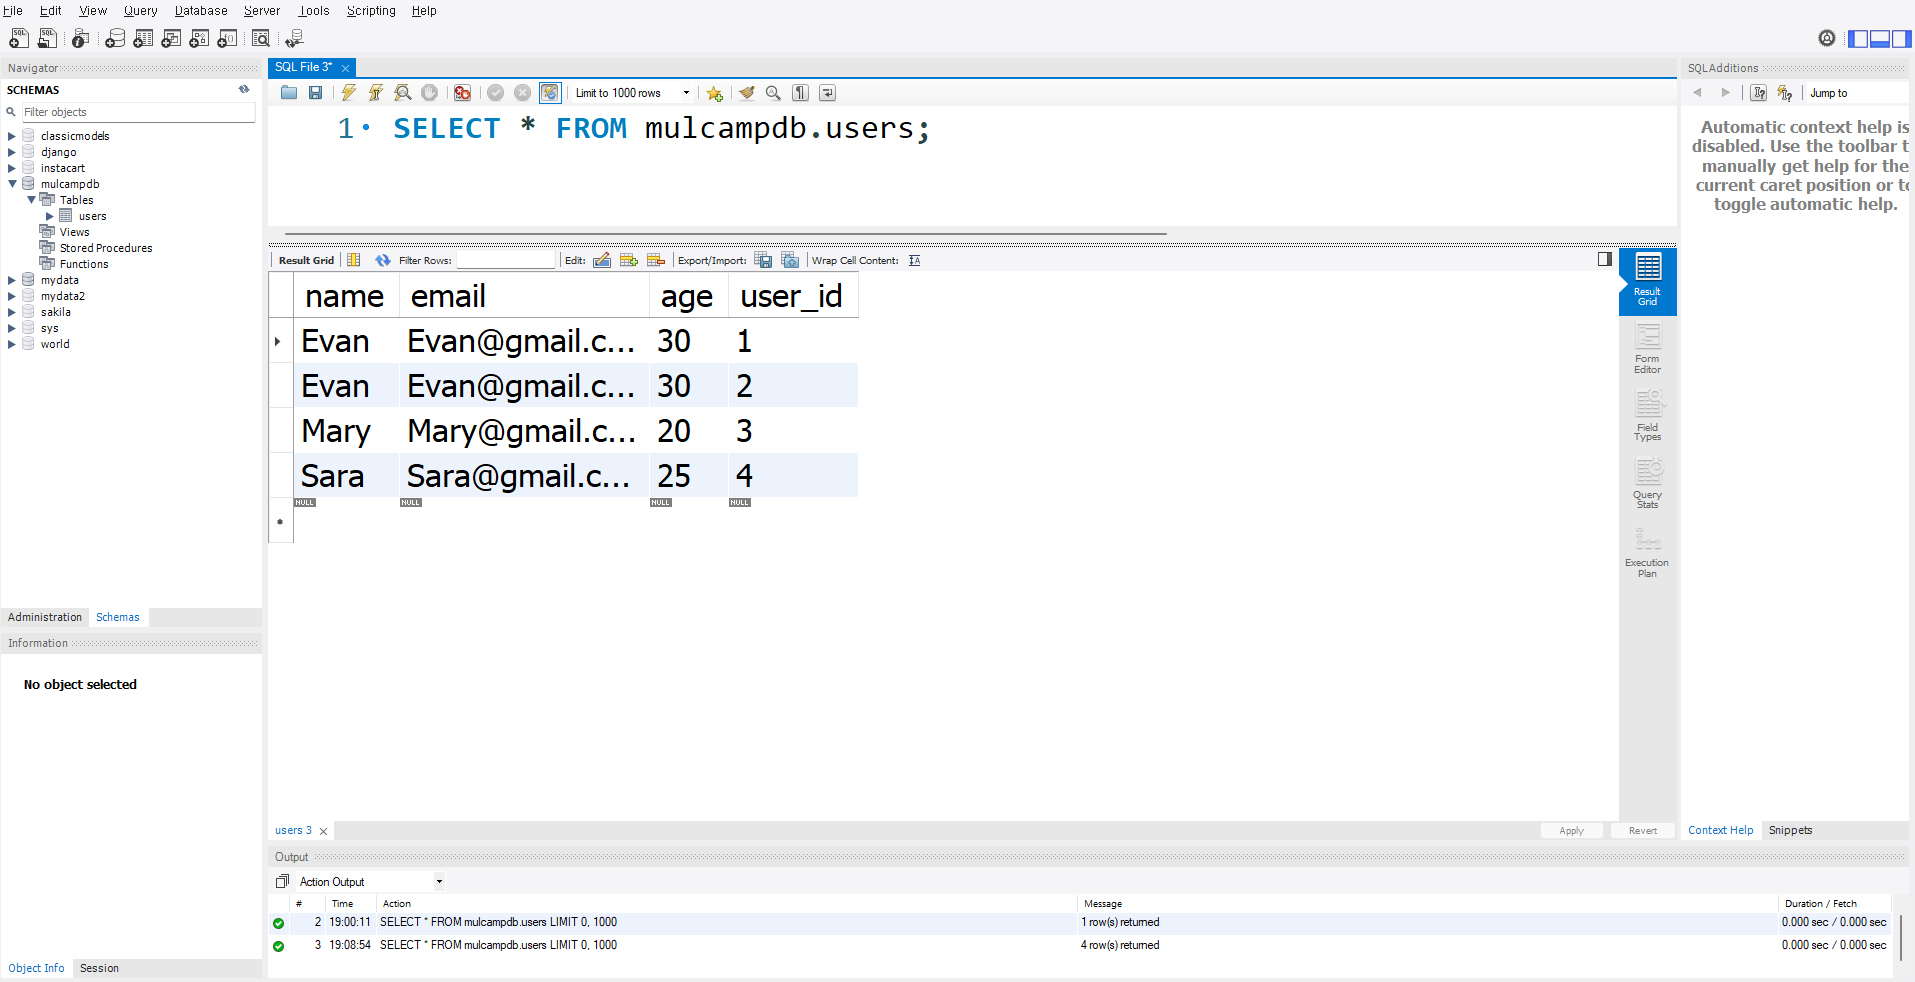Execute the SQL query with the lightning bolt icon
Viewport: 1915px width, 982px height.
pyautogui.click(x=348, y=92)
